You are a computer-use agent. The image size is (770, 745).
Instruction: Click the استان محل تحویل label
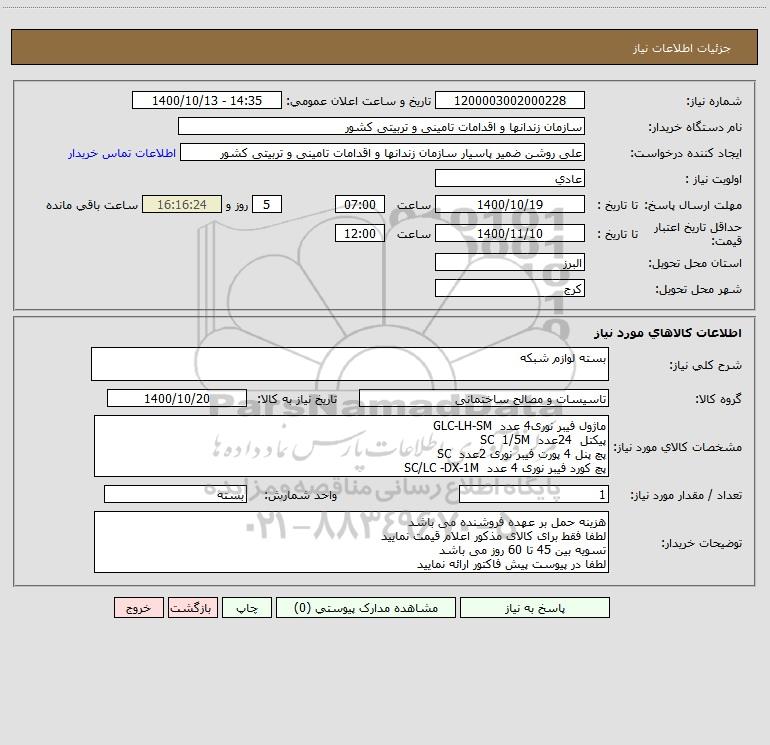(x=695, y=264)
